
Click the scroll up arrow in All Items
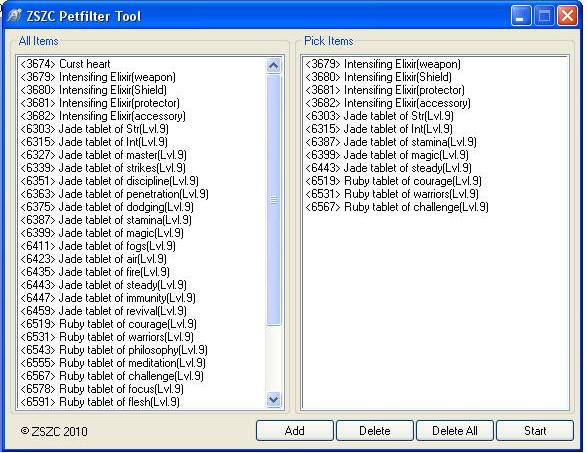click(x=274, y=66)
